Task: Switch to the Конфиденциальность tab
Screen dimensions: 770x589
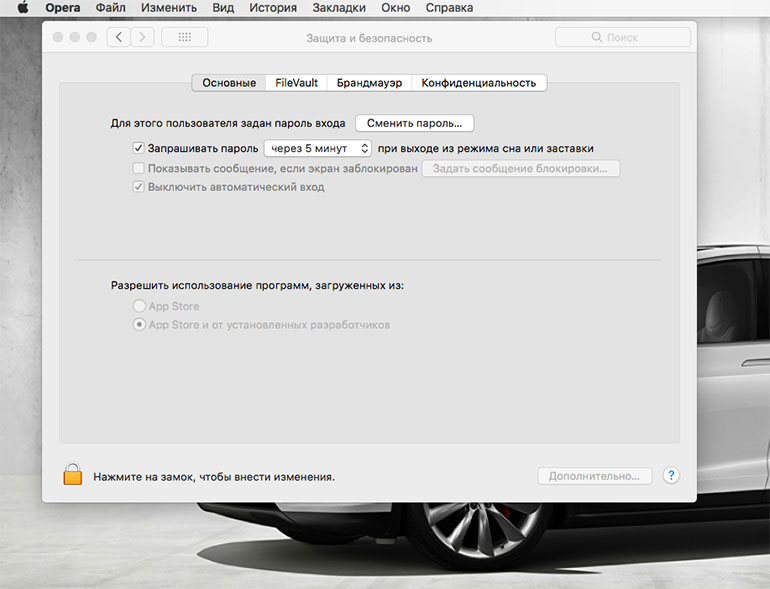Action: point(479,83)
